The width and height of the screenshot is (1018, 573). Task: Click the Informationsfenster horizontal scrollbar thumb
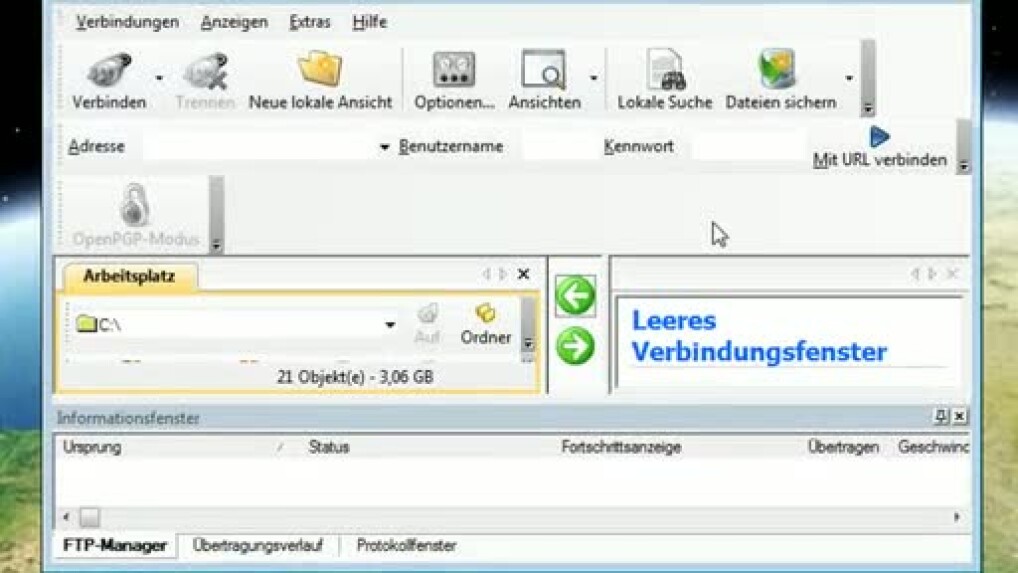(89, 517)
